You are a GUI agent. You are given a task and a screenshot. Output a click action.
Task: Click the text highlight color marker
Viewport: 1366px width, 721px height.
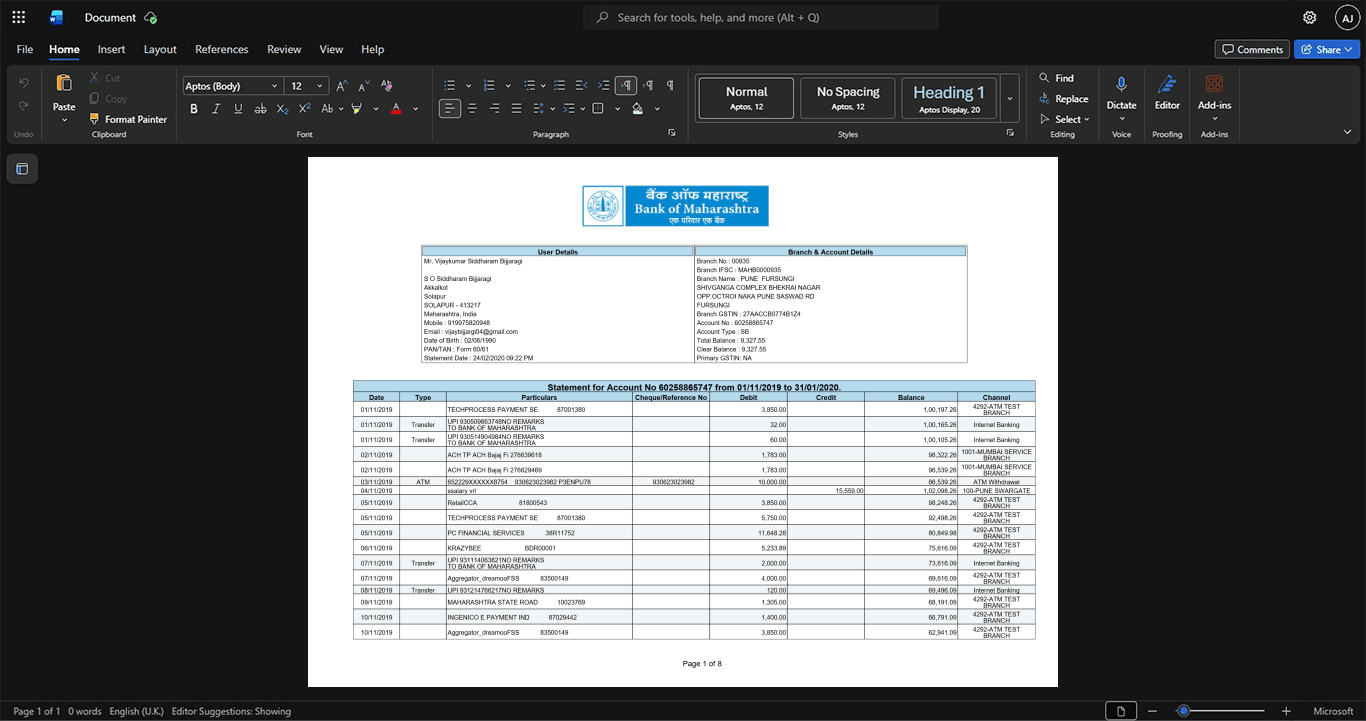(356, 108)
